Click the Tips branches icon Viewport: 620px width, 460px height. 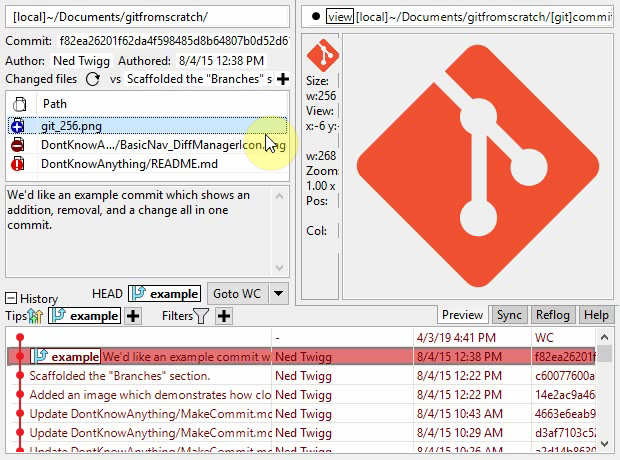tap(35, 316)
